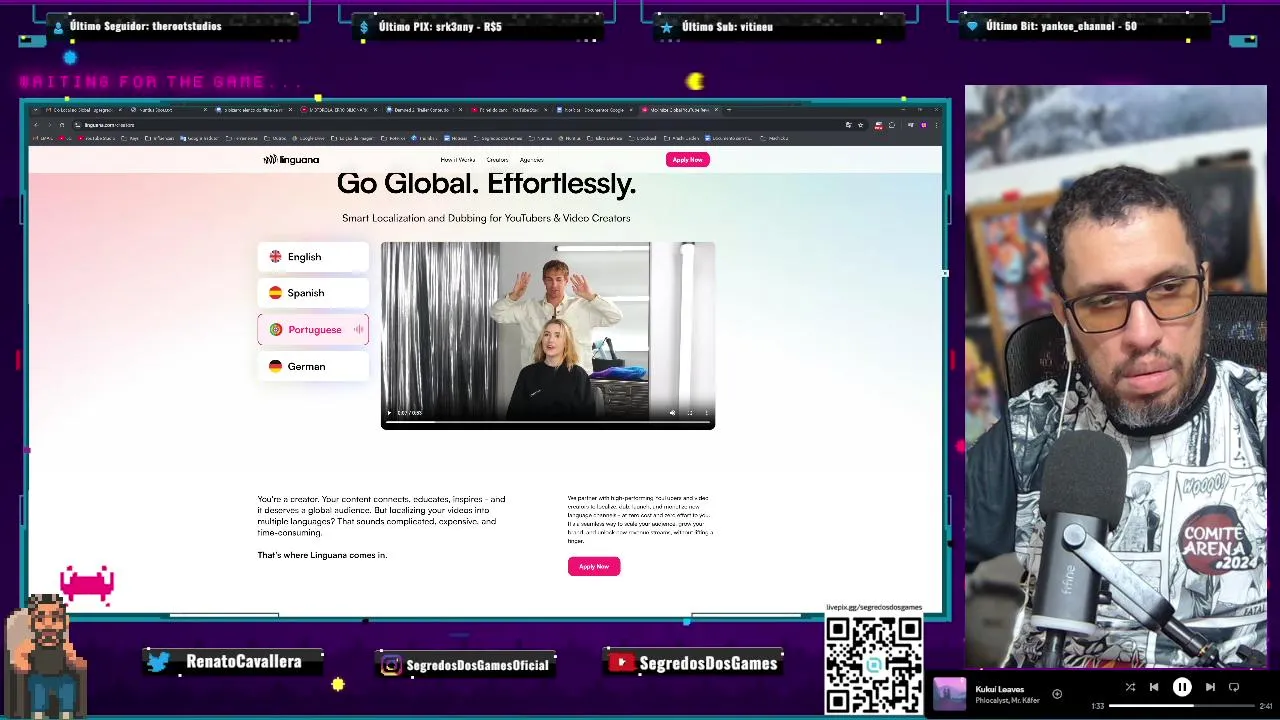
Task: Switch to the first browser tab
Action: (83, 110)
